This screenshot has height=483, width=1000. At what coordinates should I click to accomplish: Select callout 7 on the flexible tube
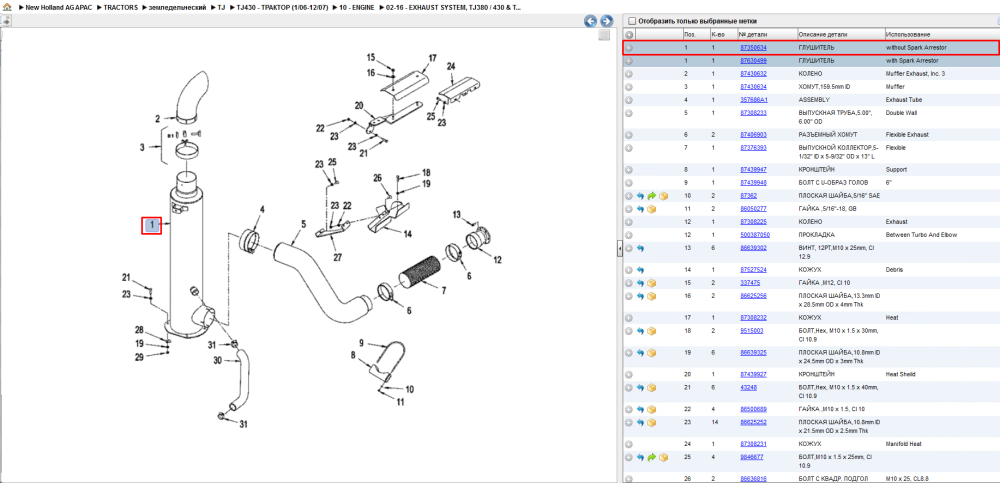pos(443,291)
